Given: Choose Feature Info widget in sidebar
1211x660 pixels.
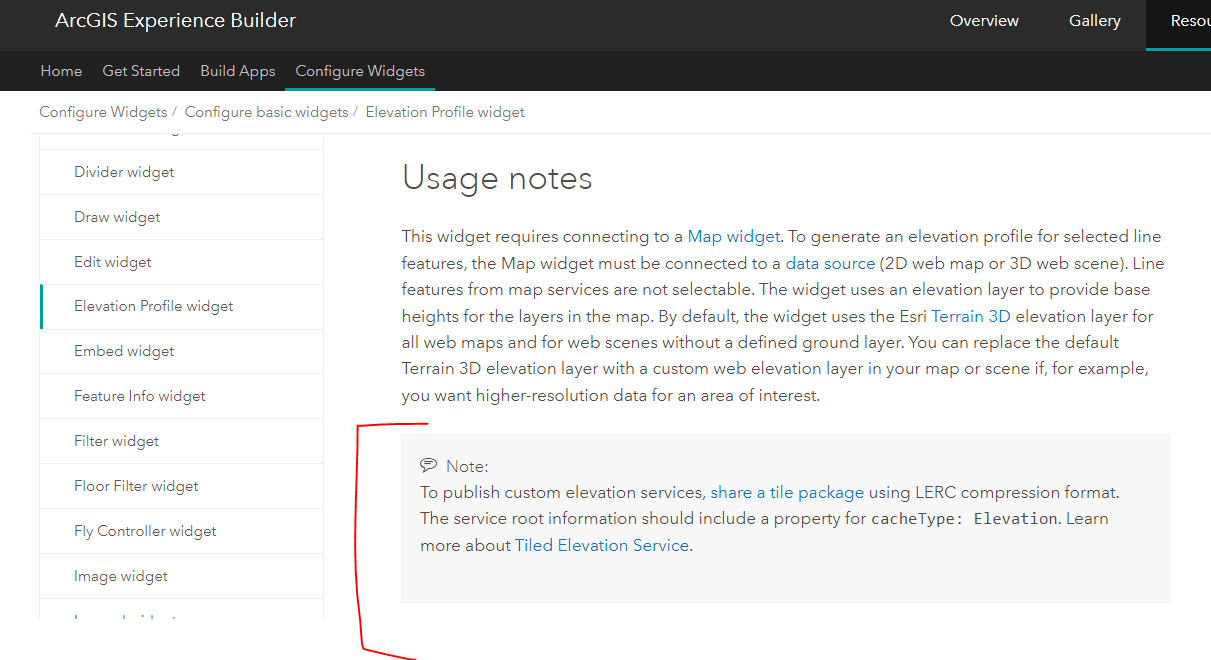Looking at the screenshot, I should tap(140, 396).
